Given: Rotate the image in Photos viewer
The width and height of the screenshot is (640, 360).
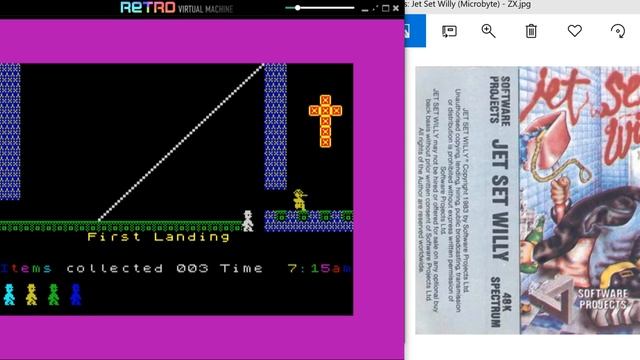Looking at the screenshot, I should [x=618, y=31].
